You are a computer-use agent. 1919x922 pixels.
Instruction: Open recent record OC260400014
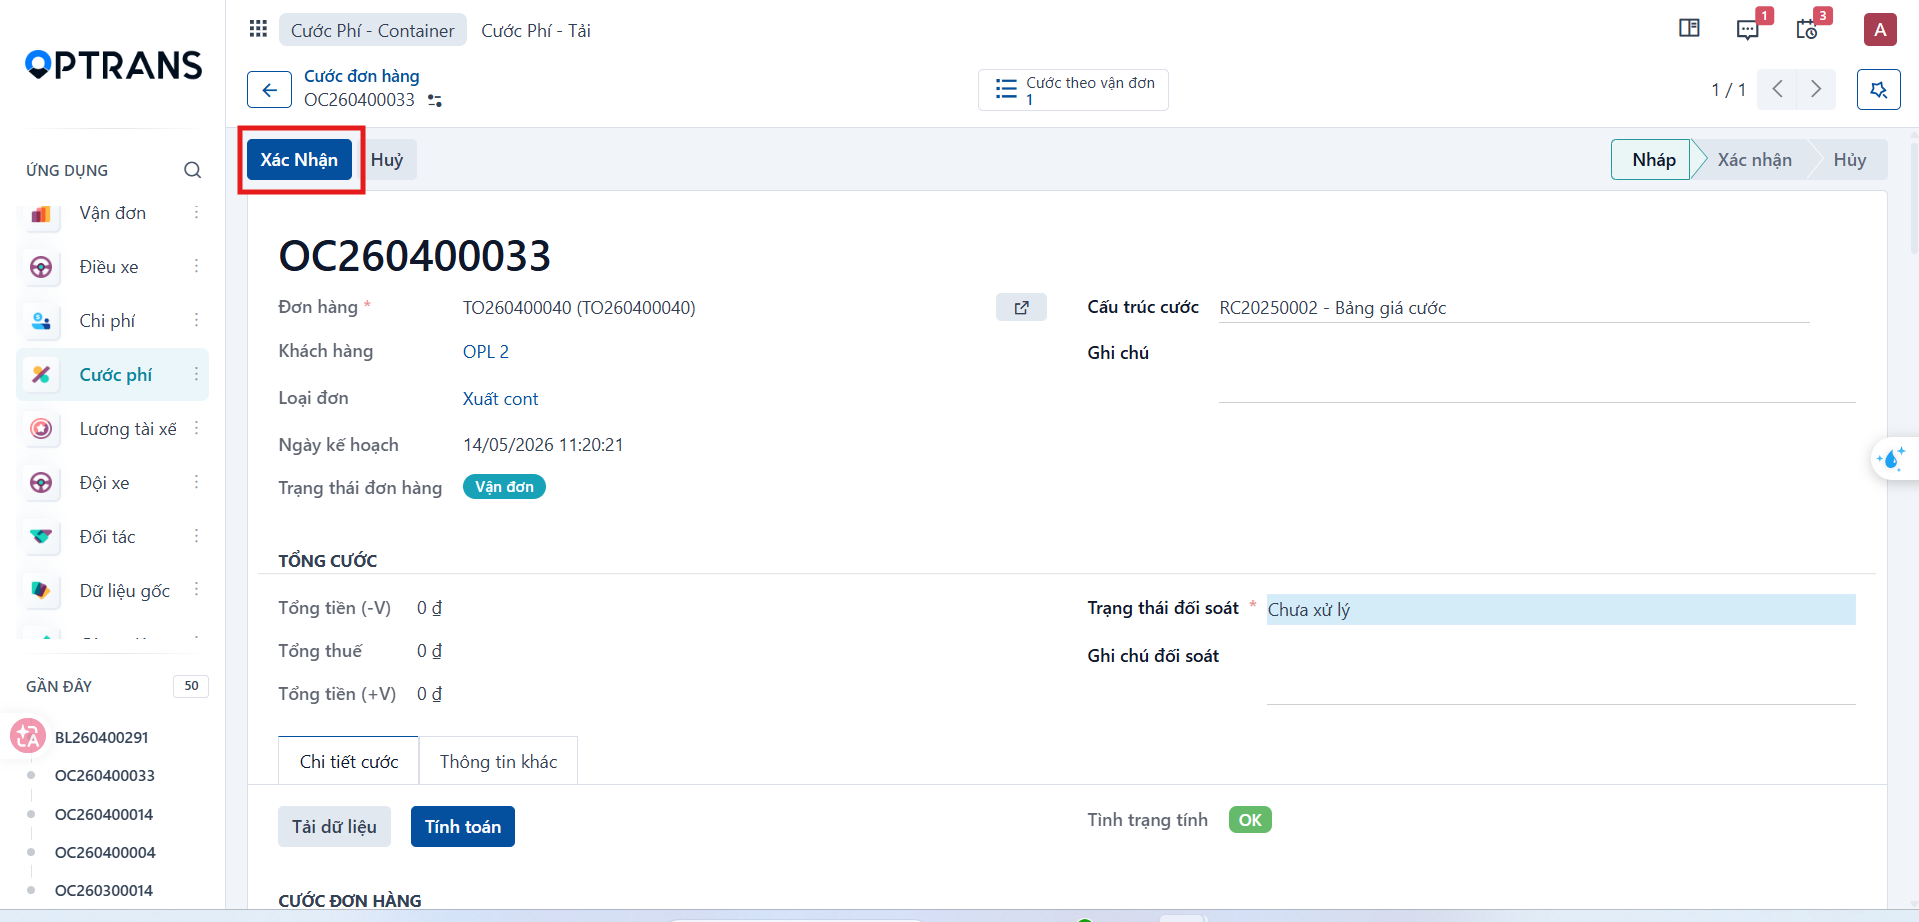tap(104, 814)
